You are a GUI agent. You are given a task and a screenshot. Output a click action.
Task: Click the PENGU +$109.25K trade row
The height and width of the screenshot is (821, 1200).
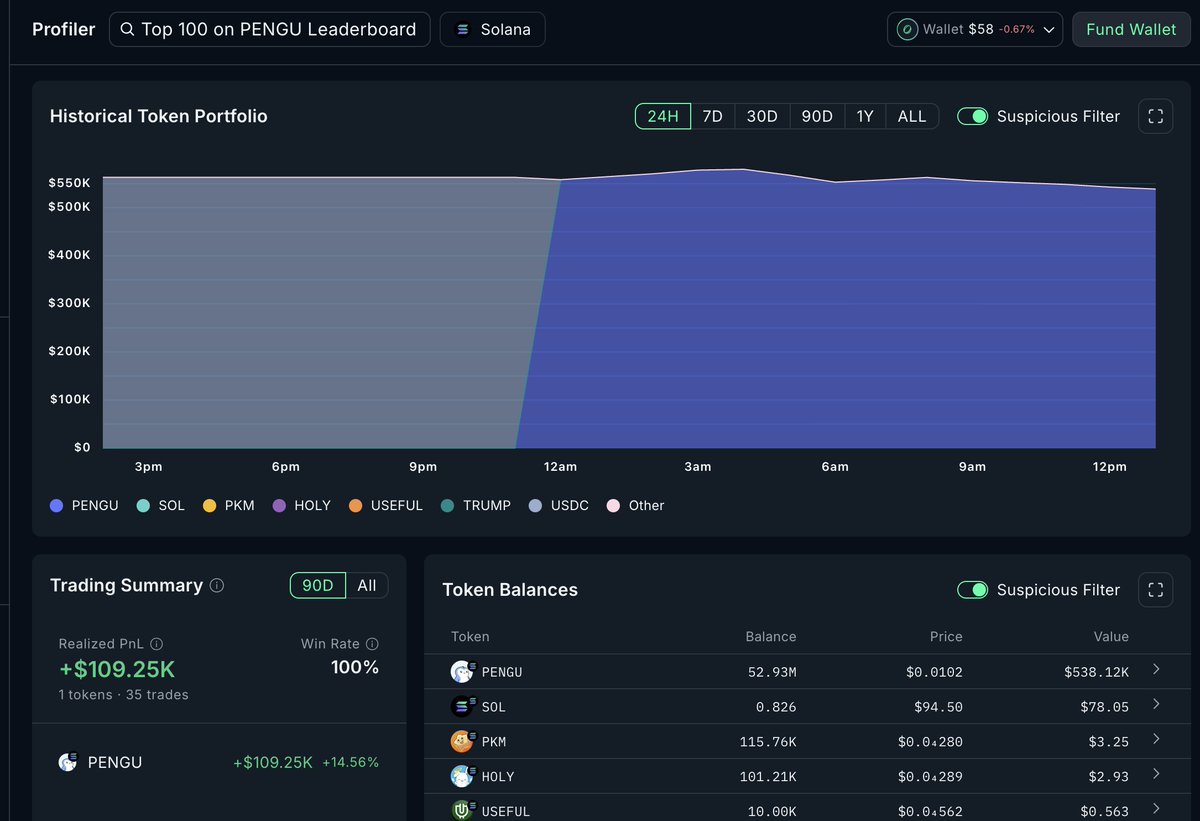pos(219,763)
